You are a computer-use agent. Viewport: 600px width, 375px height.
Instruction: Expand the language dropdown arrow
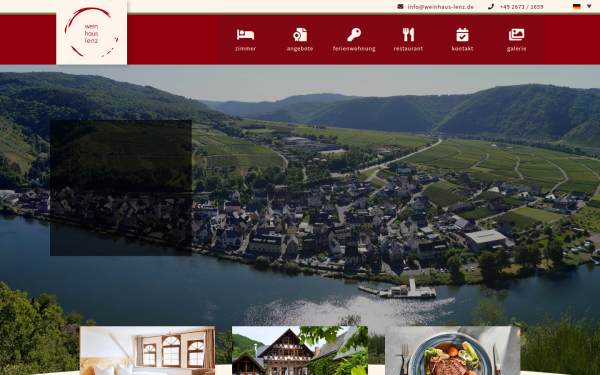coord(589,7)
